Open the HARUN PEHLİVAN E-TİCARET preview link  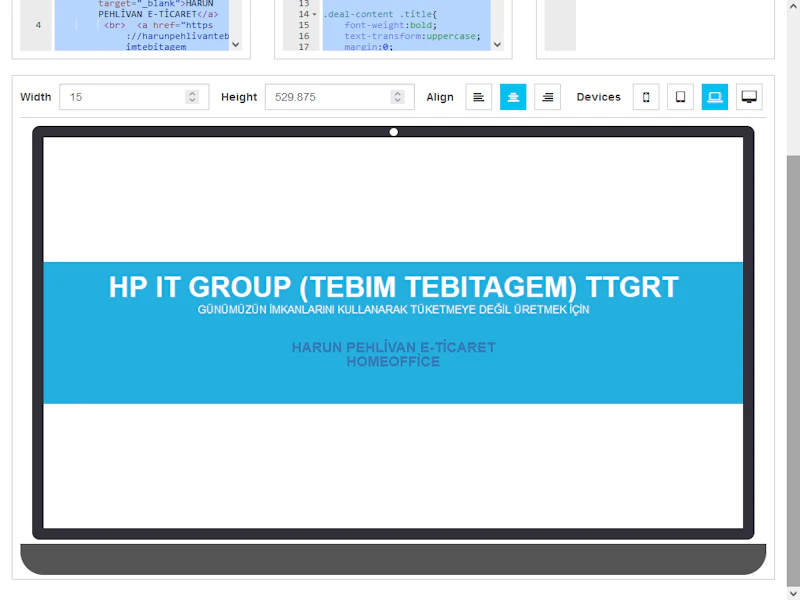pyautogui.click(x=392, y=347)
